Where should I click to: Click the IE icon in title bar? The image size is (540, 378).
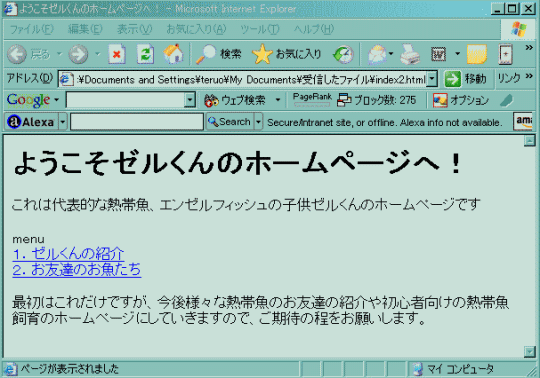click(10, 8)
